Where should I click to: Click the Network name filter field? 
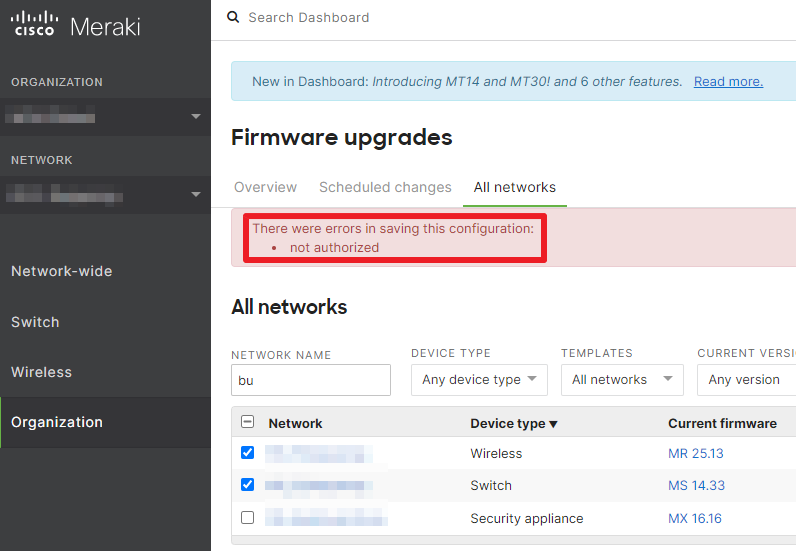310,380
